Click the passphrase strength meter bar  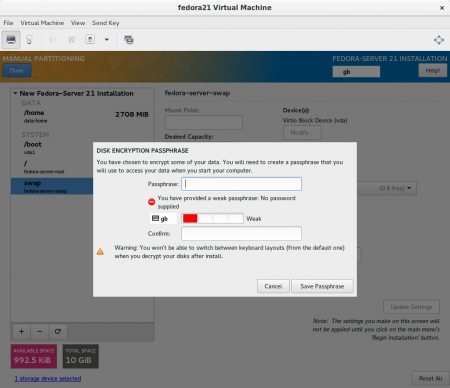point(212,219)
